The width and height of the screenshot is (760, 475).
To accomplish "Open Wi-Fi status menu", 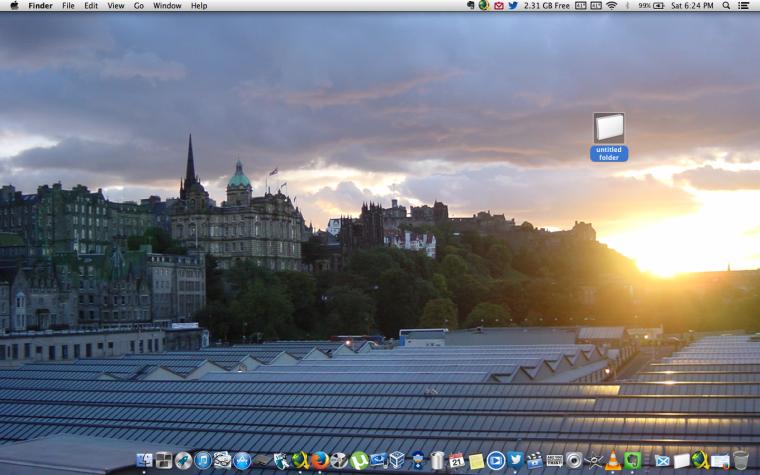I will point(612,6).
